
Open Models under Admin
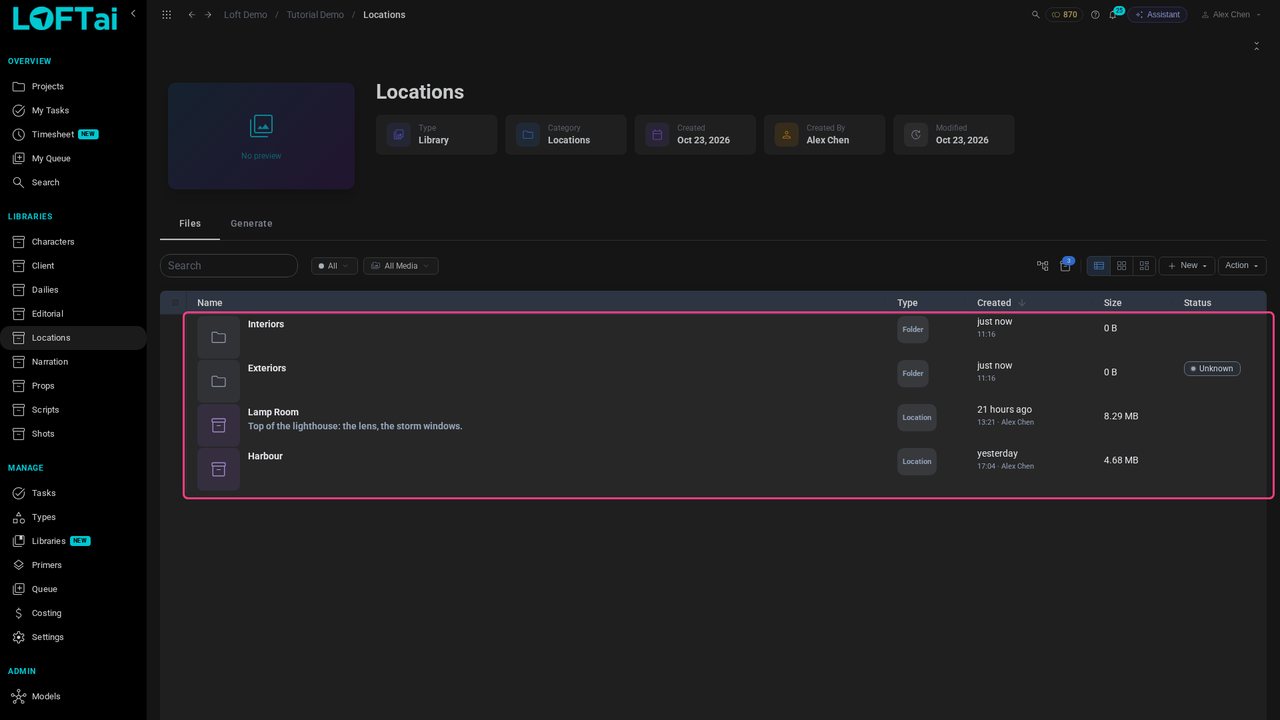pos(73,697)
